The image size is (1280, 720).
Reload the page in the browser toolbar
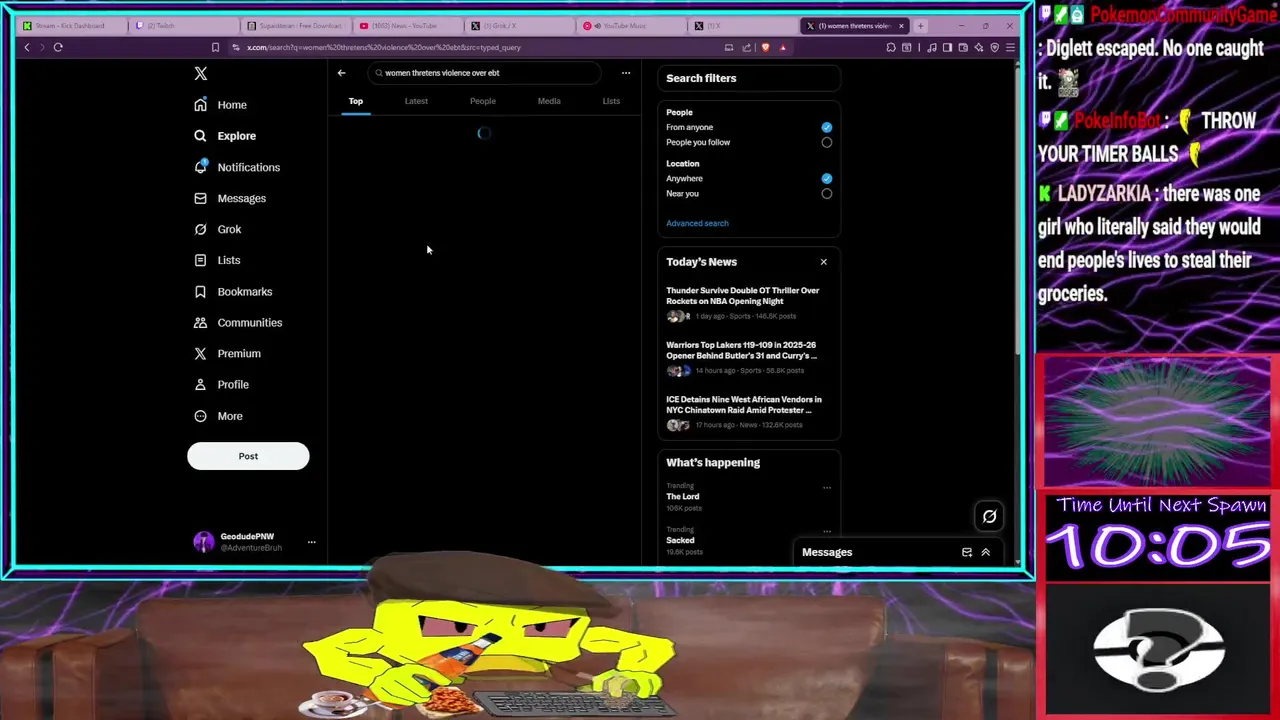coord(58,47)
